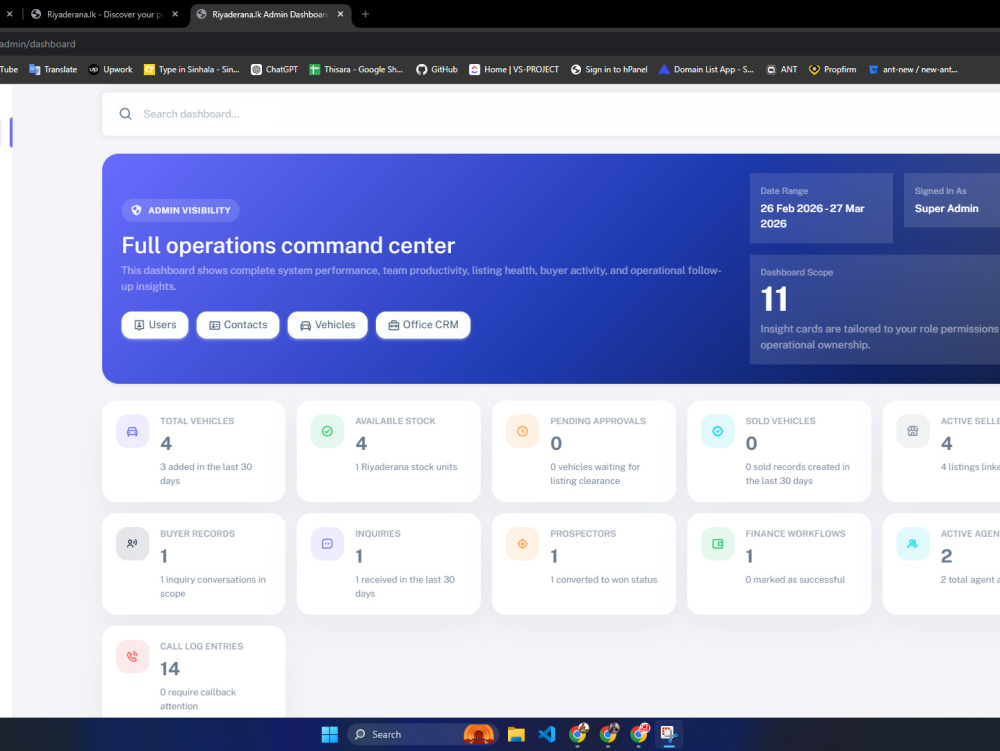Select the Riyaderana.lk Admin Dashboard tab
The width and height of the screenshot is (1000, 751).
pyautogui.click(x=270, y=14)
